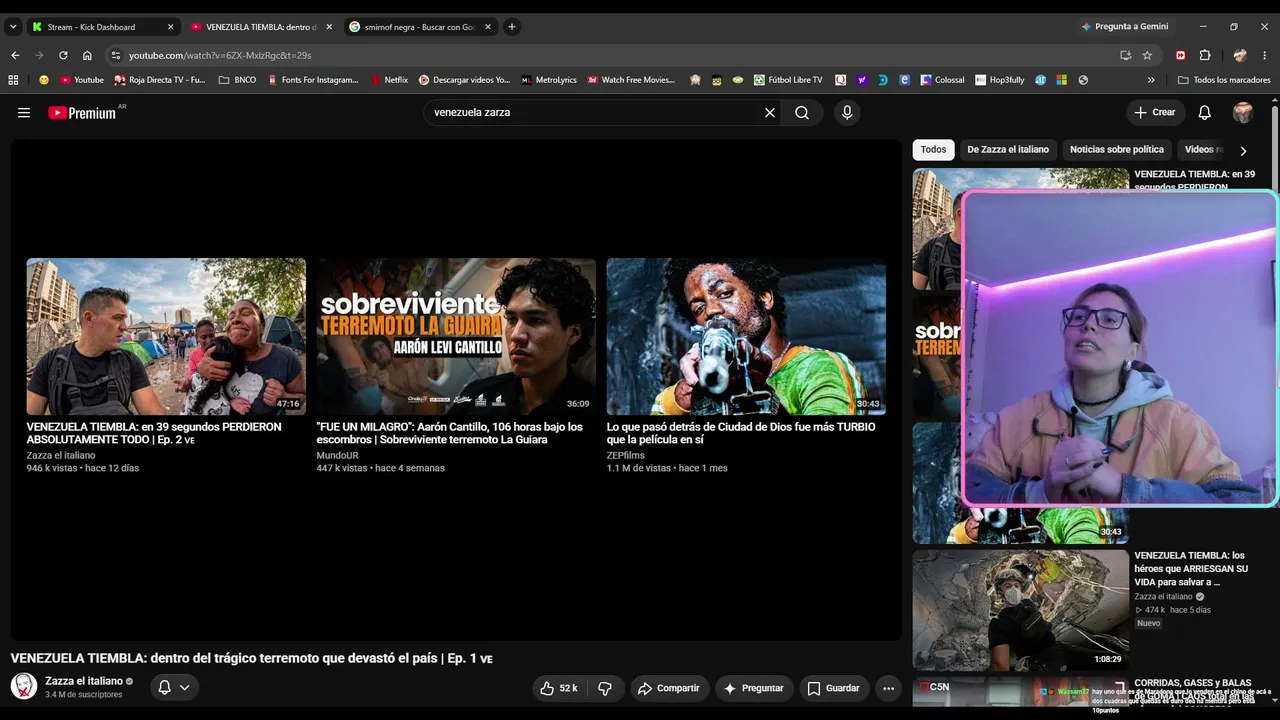This screenshot has width=1280, height=720.
Task: Open YouTube notifications bell in the header
Action: (1205, 113)
